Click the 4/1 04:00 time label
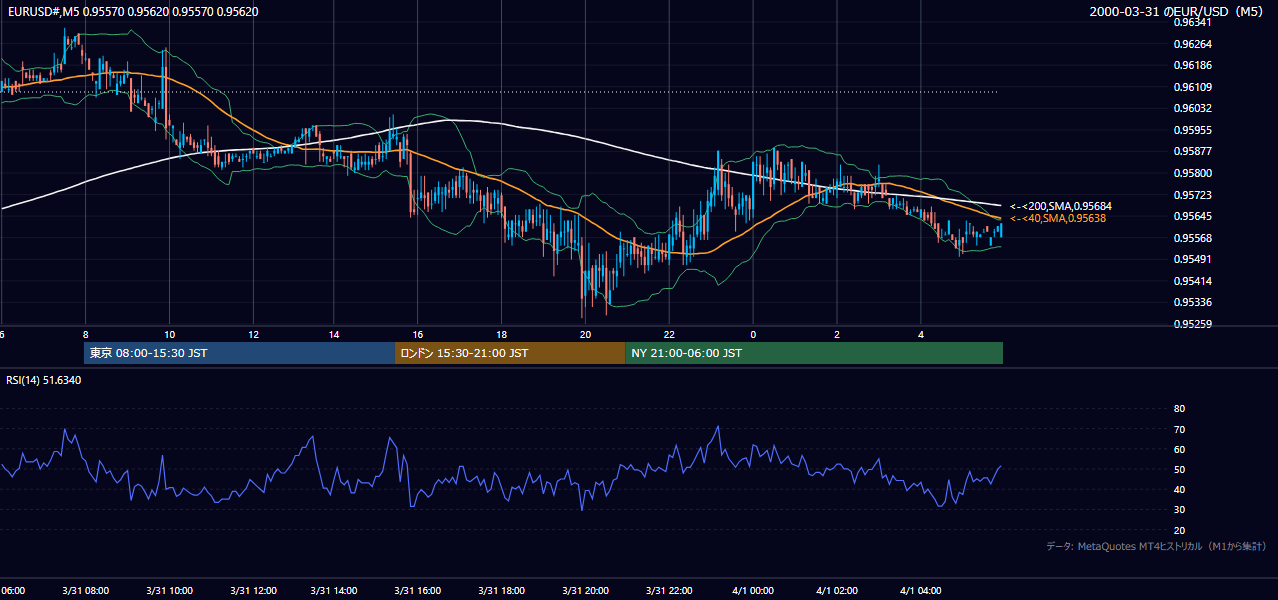Viewport: 1278px width, 600px height. [920, 591]
